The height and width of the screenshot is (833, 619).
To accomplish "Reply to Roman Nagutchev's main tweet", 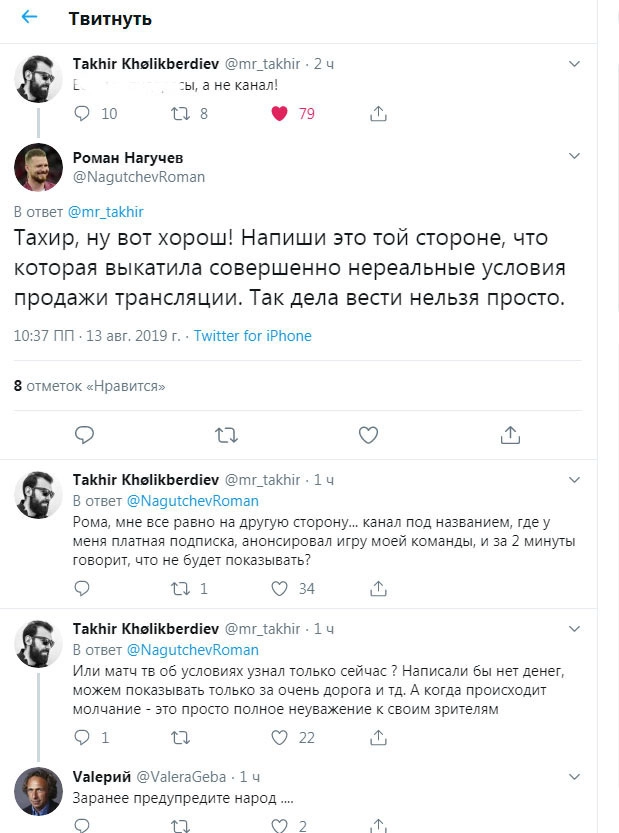I will (x=85, y=434).
